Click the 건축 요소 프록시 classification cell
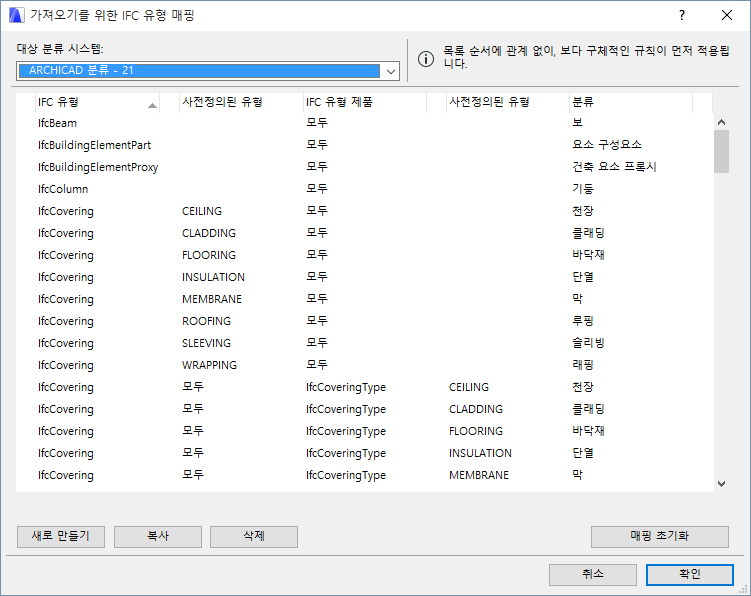 [x=614, y=167]
